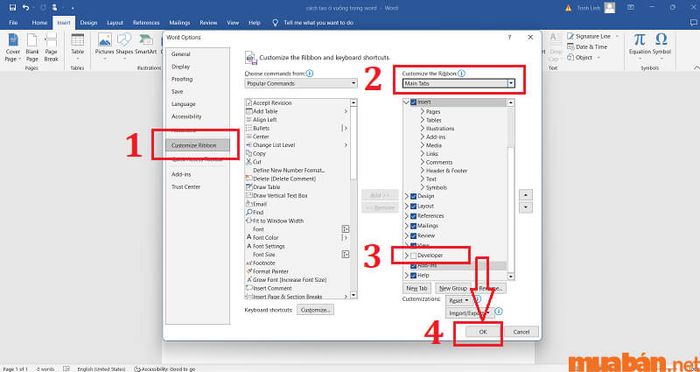The image size is (700, 372).
Task: Open the Customize the Ribbon Main Tabs dropdown
Action: click(458, 84)
